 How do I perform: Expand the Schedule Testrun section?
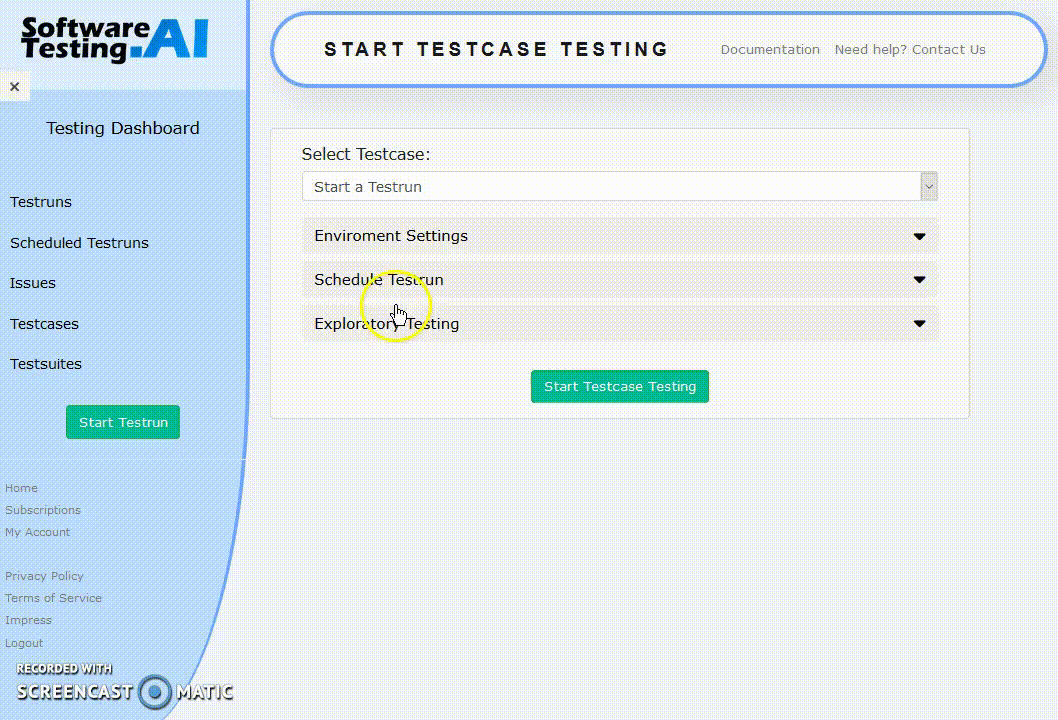click(x=619, y=279)
